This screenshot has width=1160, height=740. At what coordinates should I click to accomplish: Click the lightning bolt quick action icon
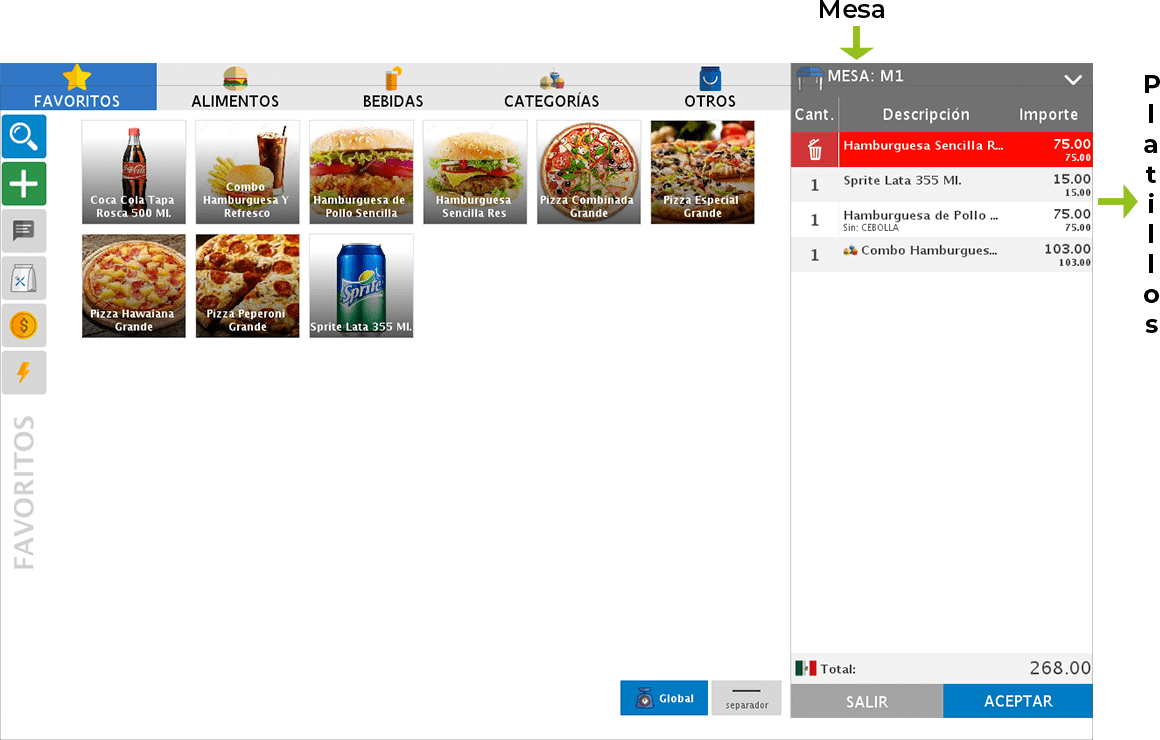pyautogui.click(x=23, y=372)
